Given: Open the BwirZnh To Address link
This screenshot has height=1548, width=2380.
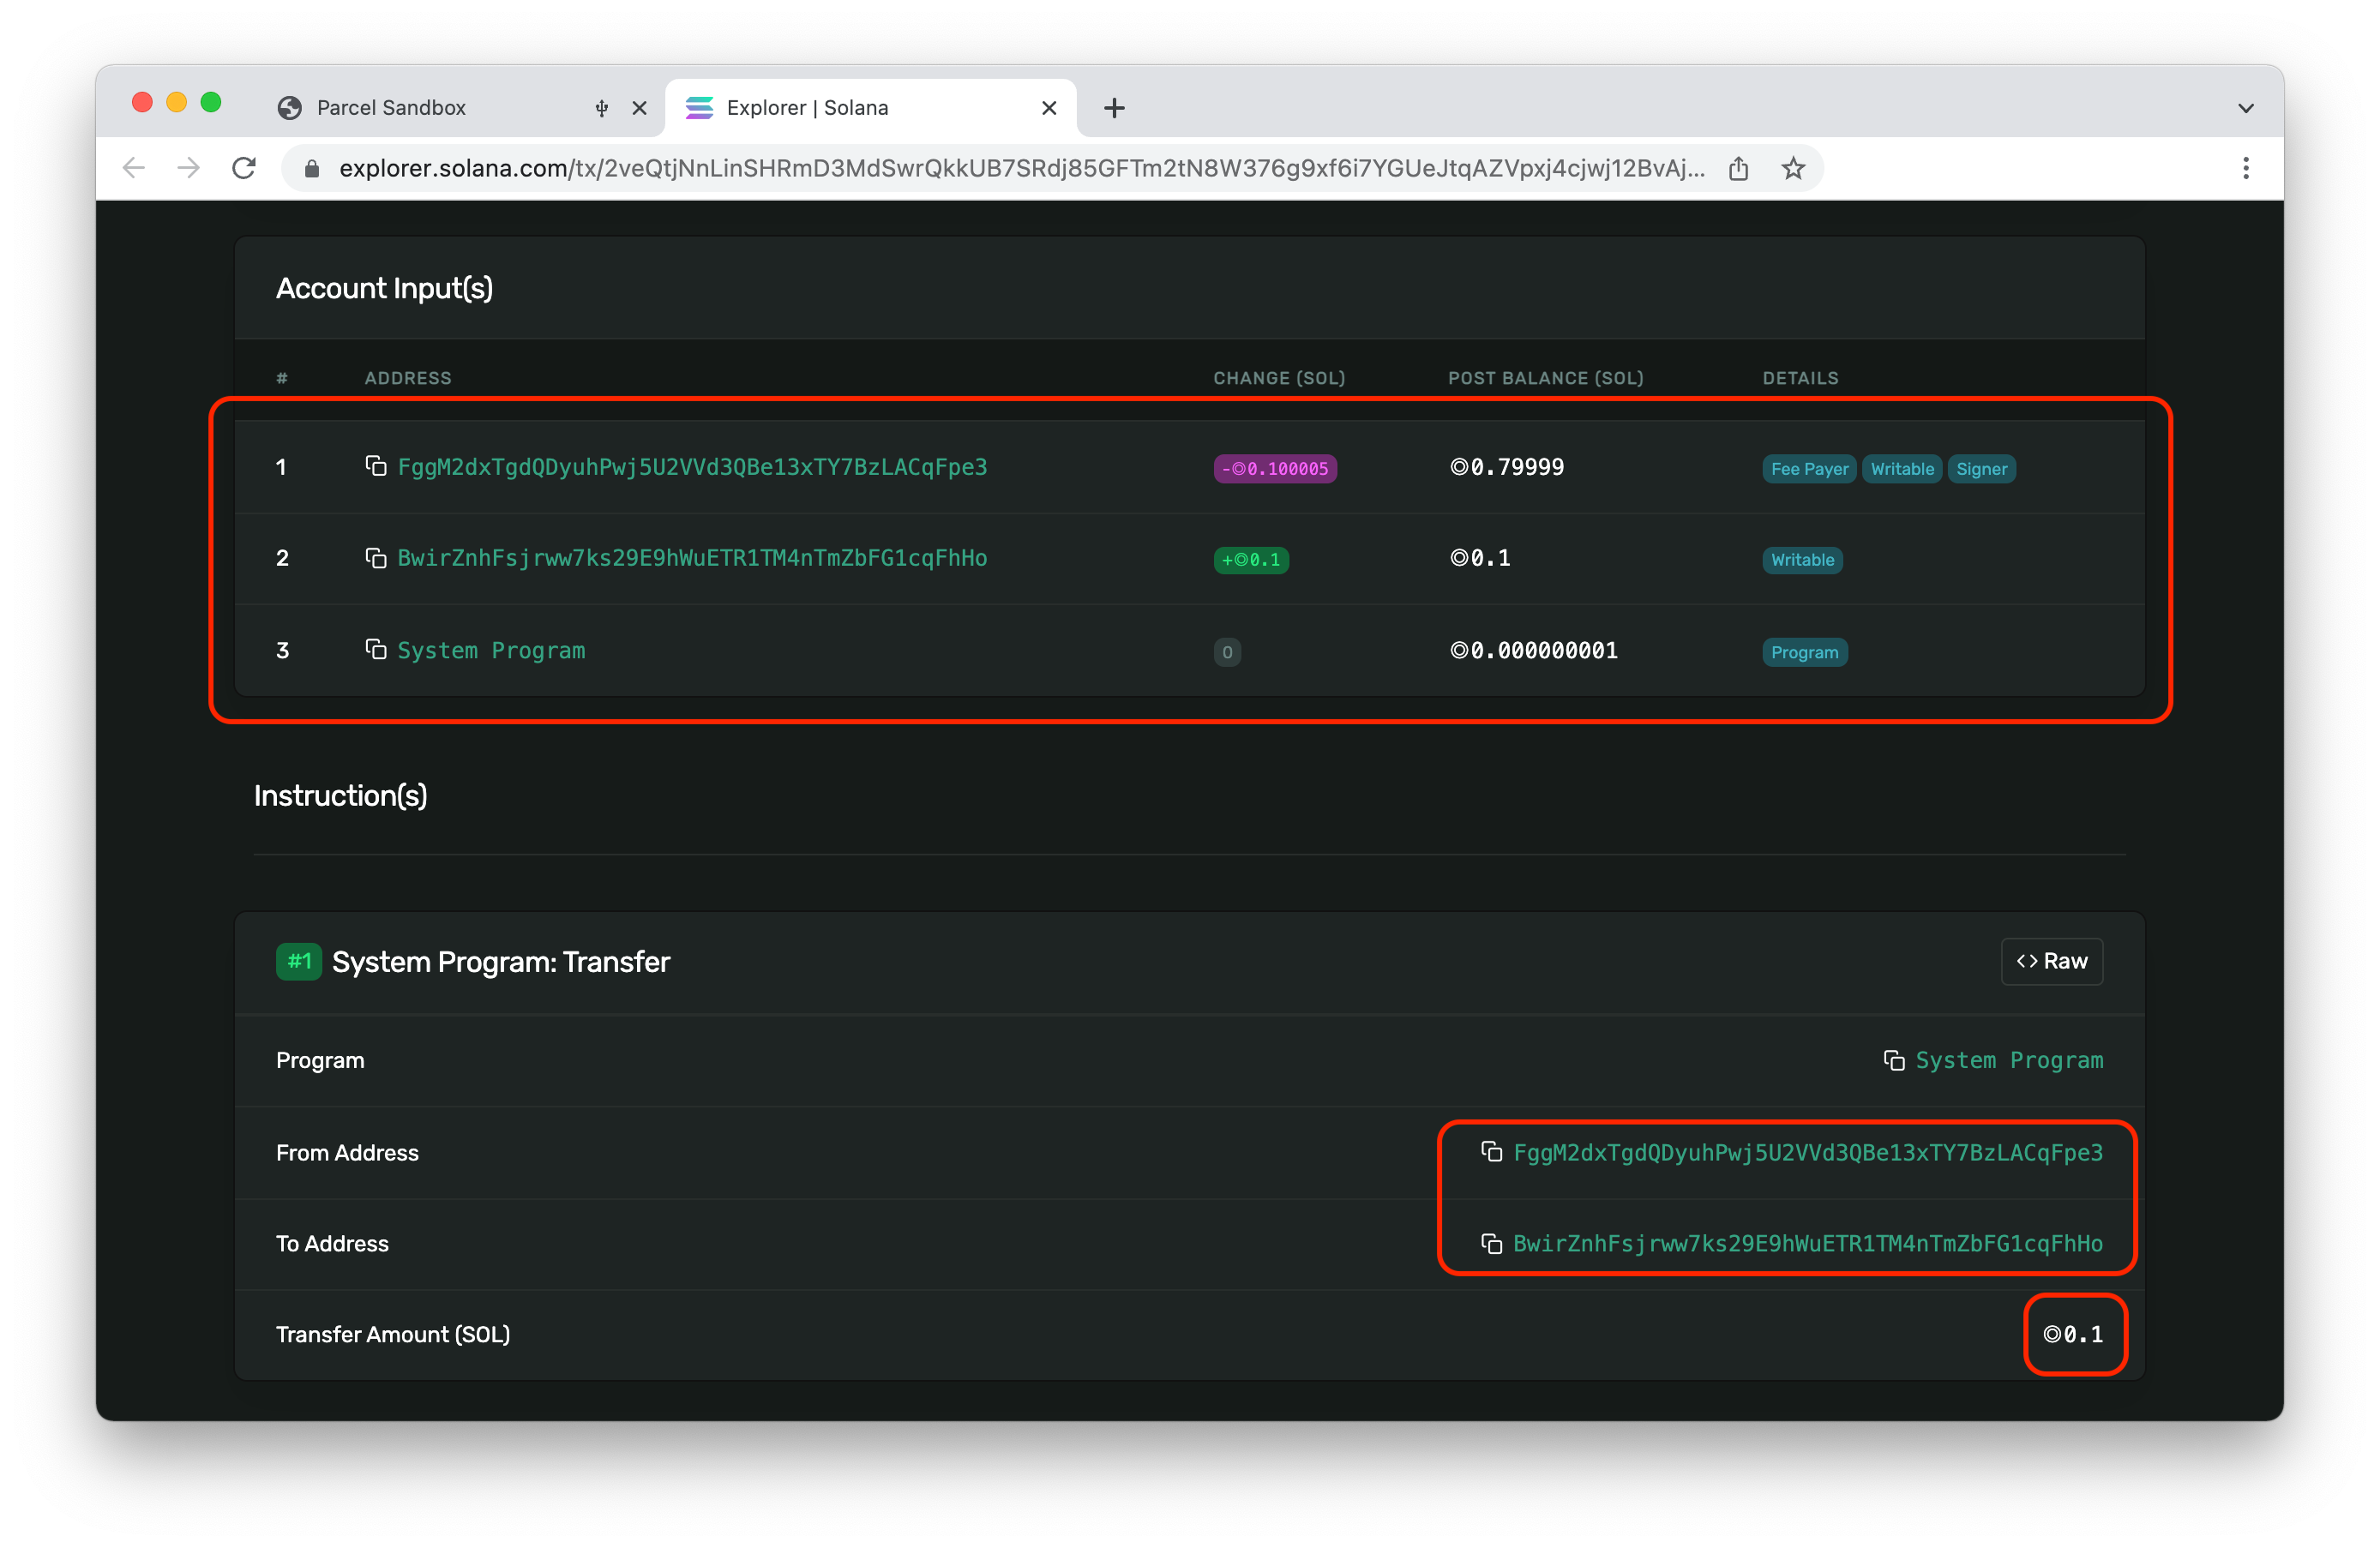Looking at the screenshot, I should click(x=1807, y=1243).
